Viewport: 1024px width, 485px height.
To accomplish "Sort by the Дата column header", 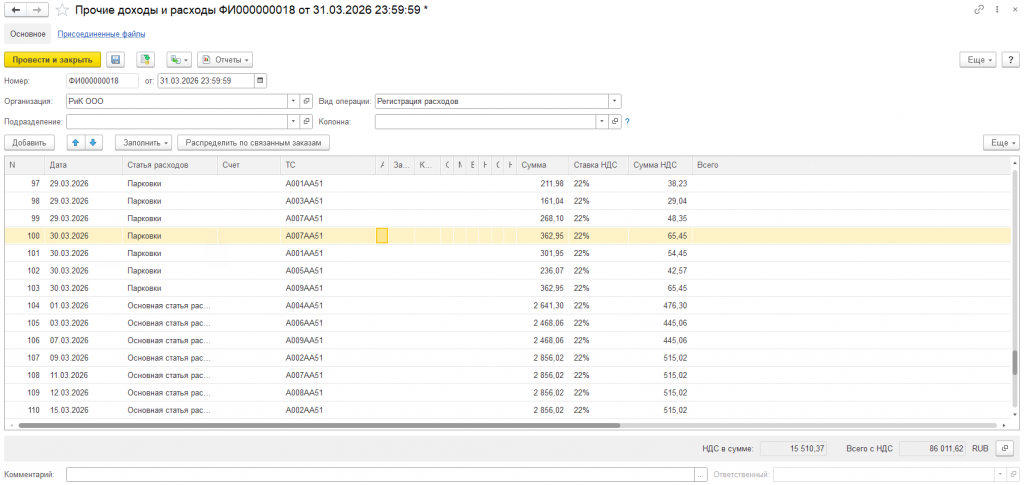I will pos(84,165).
